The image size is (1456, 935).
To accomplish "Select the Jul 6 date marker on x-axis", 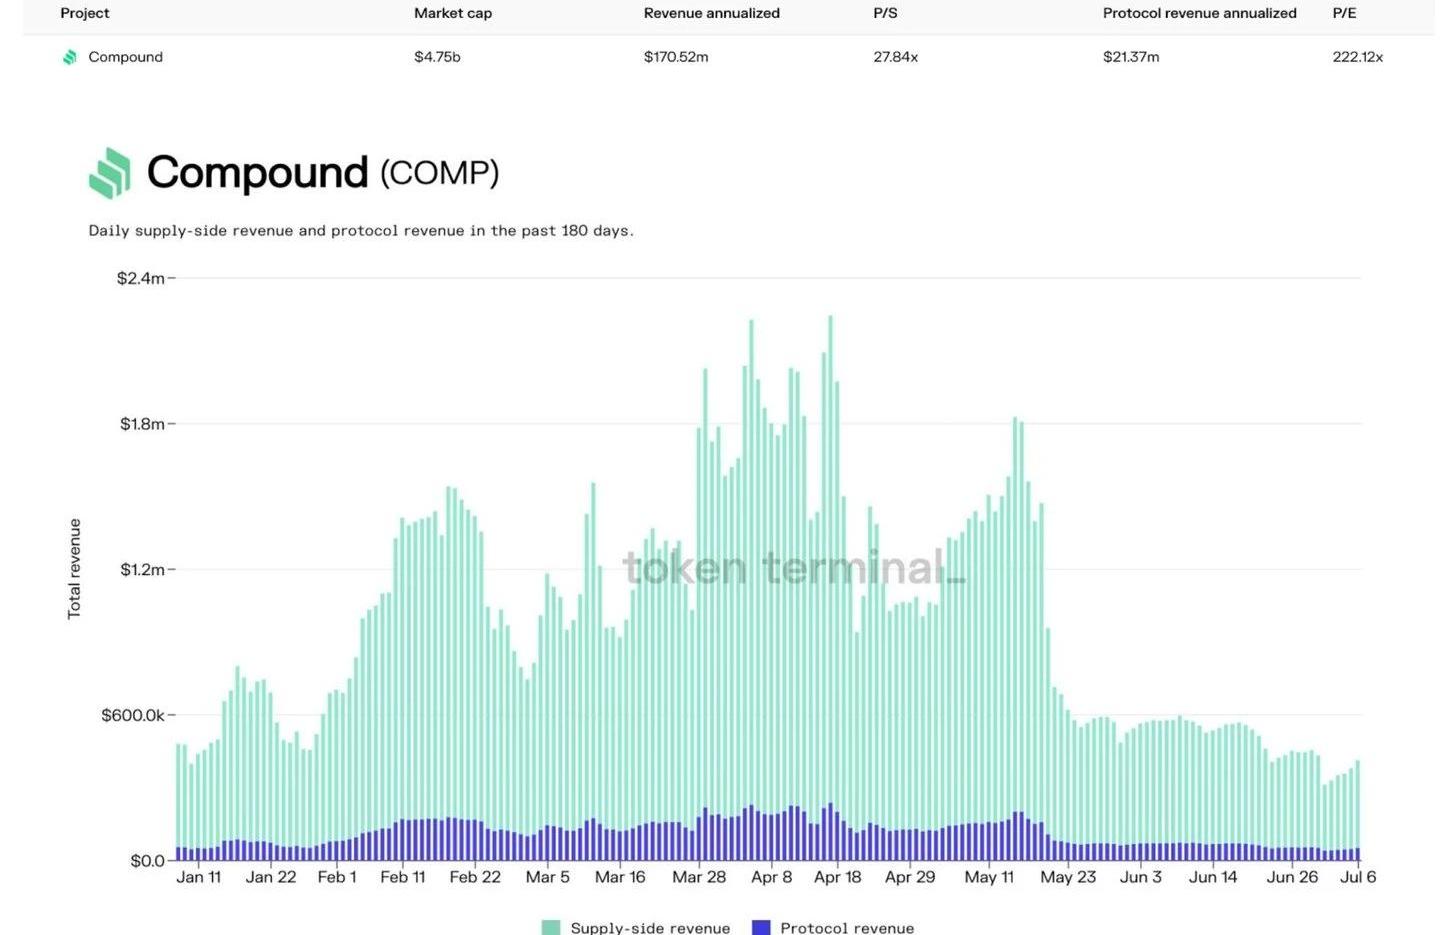I will click(1357, 877).
